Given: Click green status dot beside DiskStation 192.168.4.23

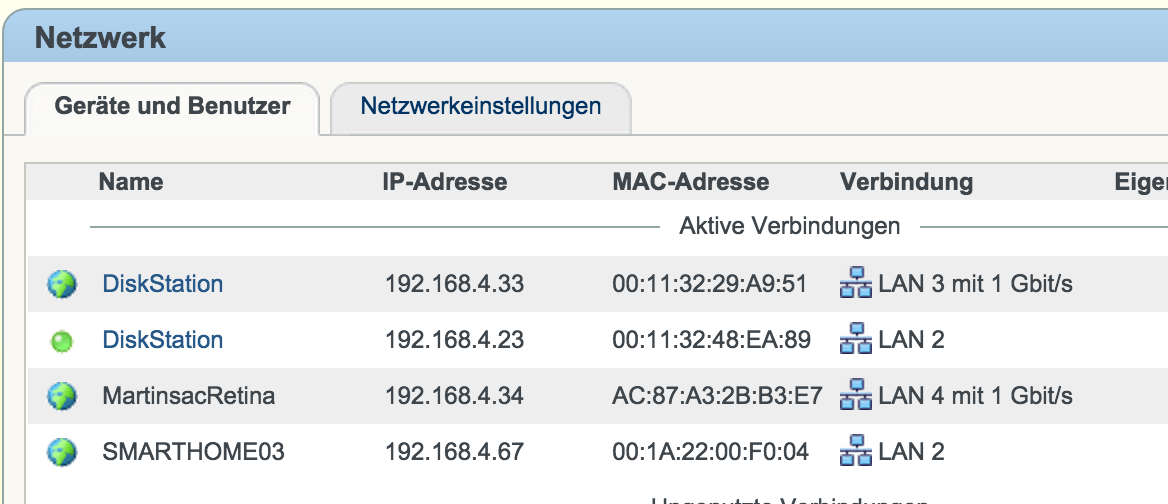Looking at the screenshot, I should pos(61,342).
